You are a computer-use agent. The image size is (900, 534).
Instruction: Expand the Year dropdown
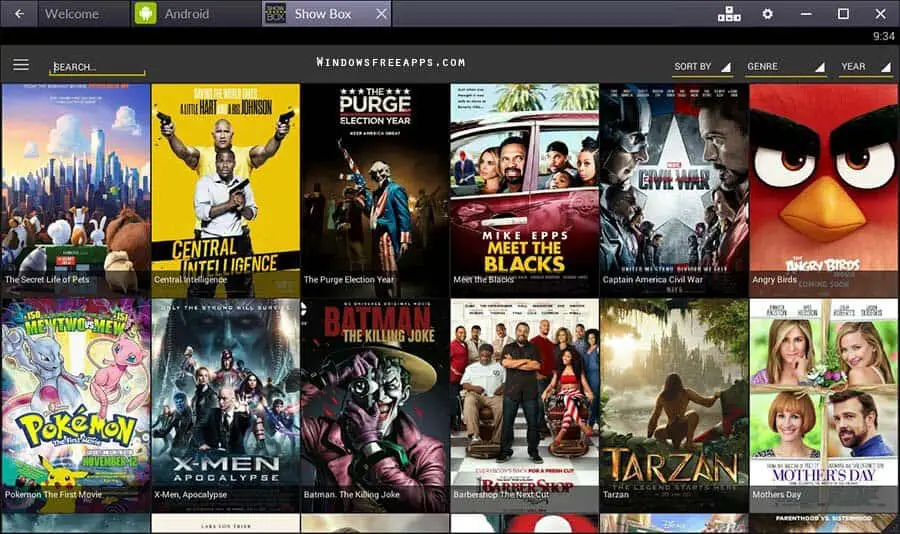866,67
